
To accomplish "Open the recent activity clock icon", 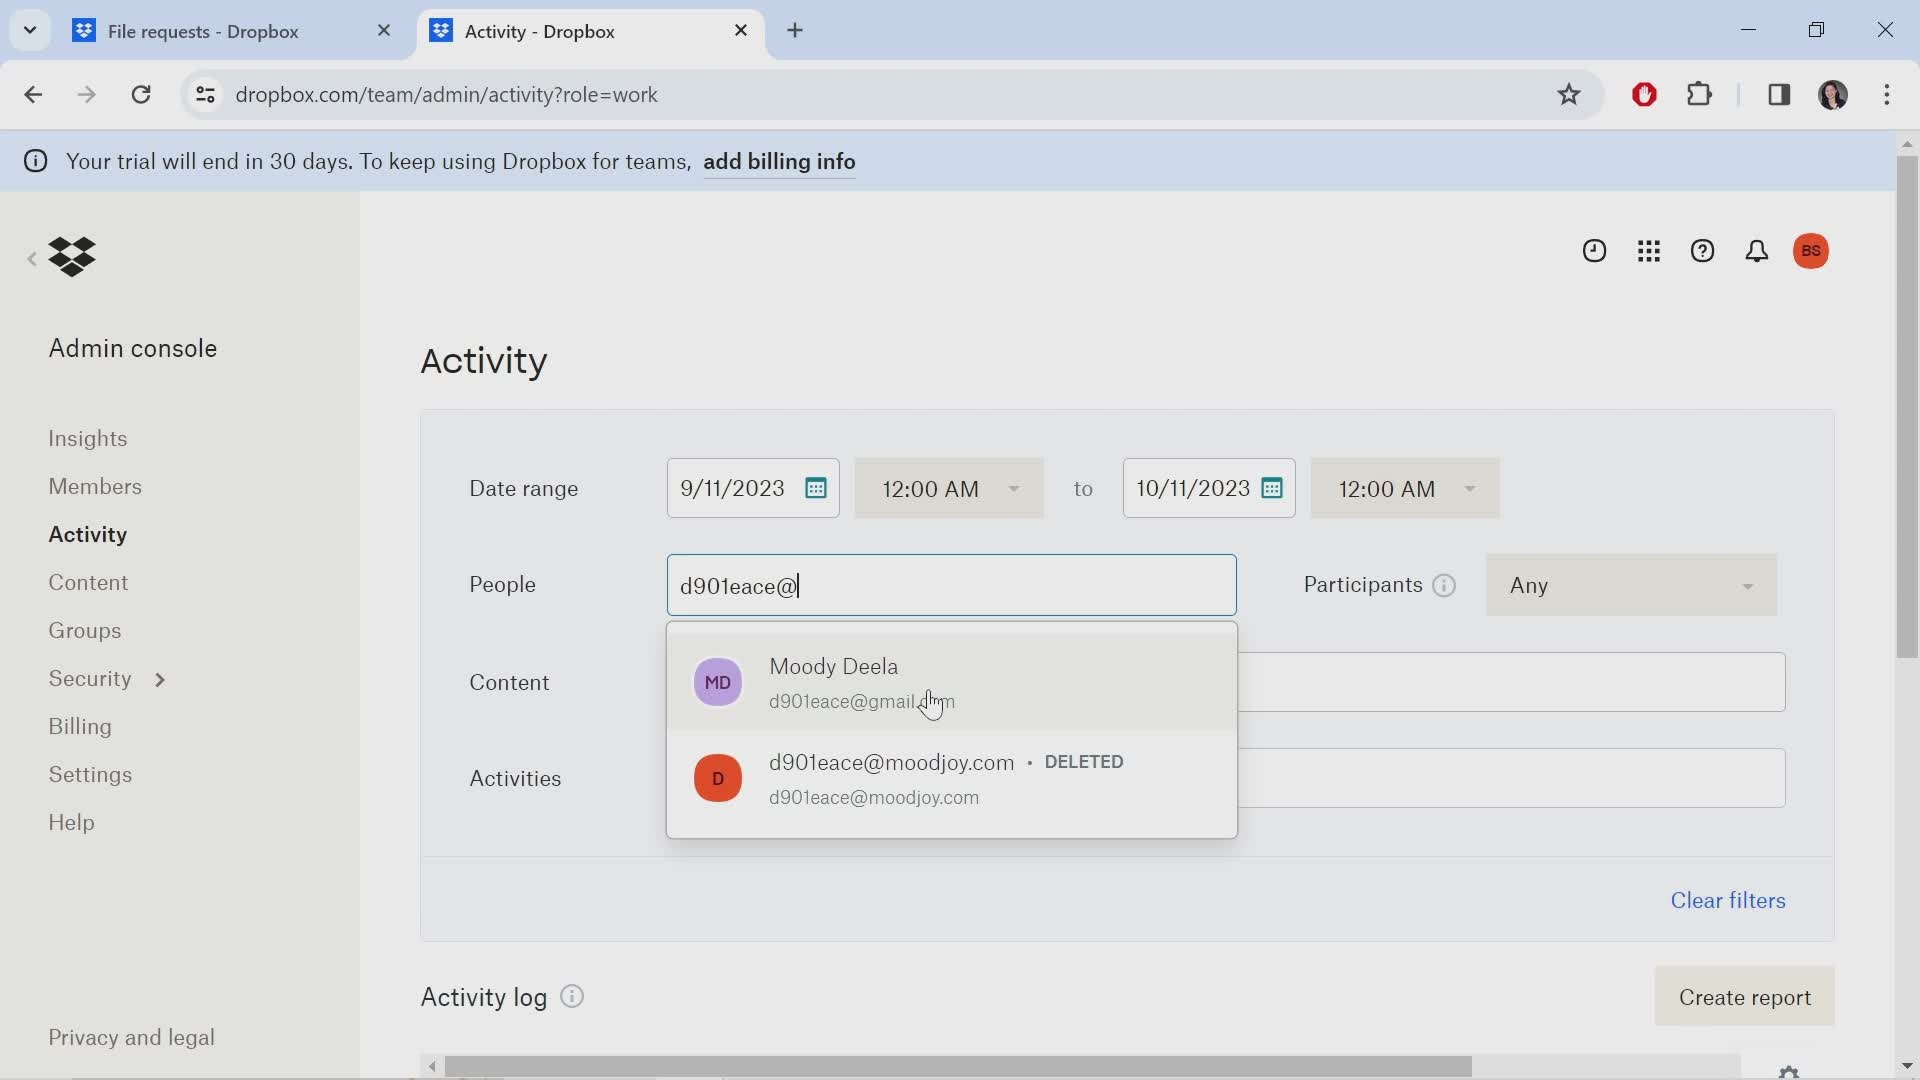I will click(1594, 251).
